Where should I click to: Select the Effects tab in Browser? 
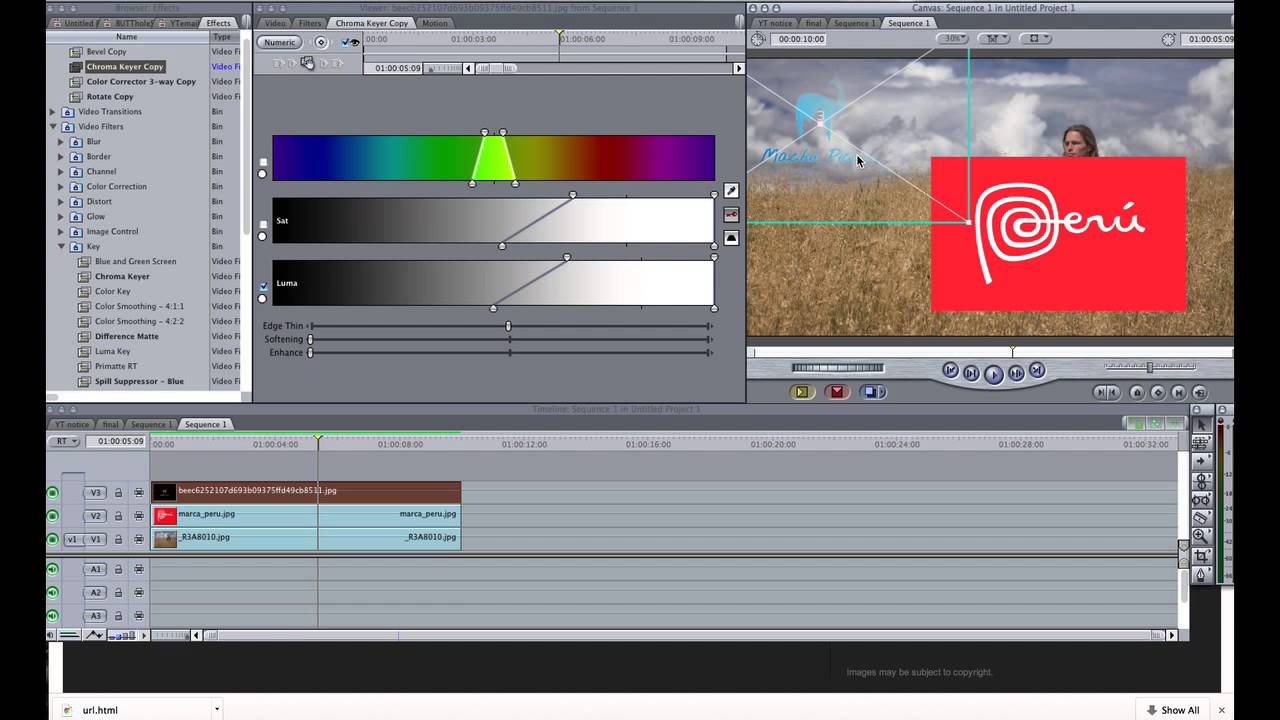[x=218, y=23]
